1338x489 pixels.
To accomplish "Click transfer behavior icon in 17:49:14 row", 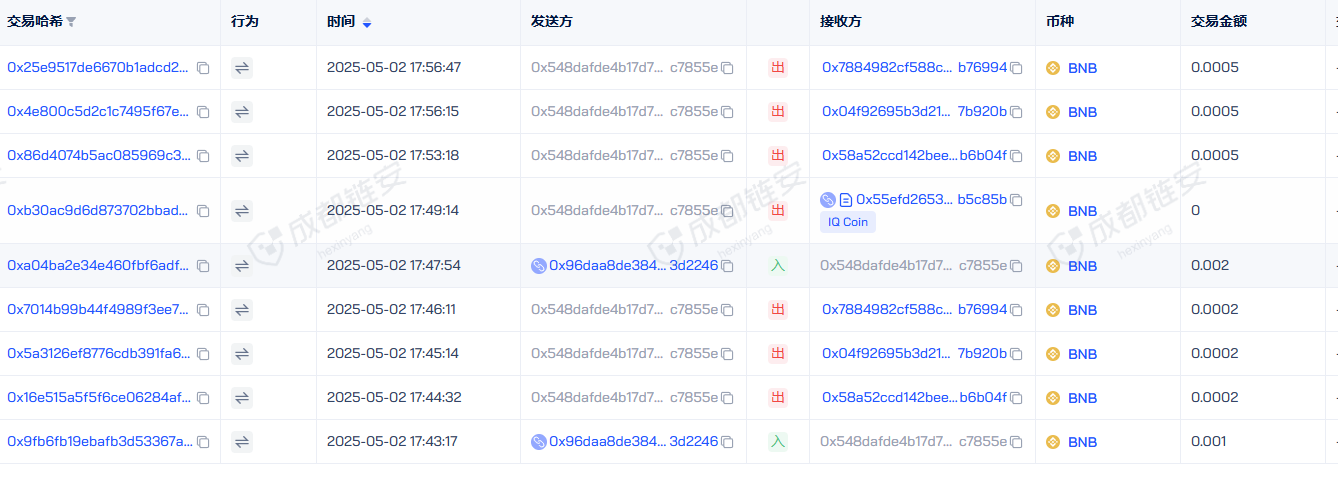I will pos(242,211).
